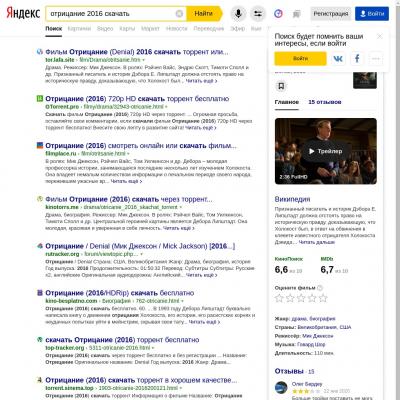Click the VK login icon
Screen dimensions: 400x400
[x=338, y=59]
